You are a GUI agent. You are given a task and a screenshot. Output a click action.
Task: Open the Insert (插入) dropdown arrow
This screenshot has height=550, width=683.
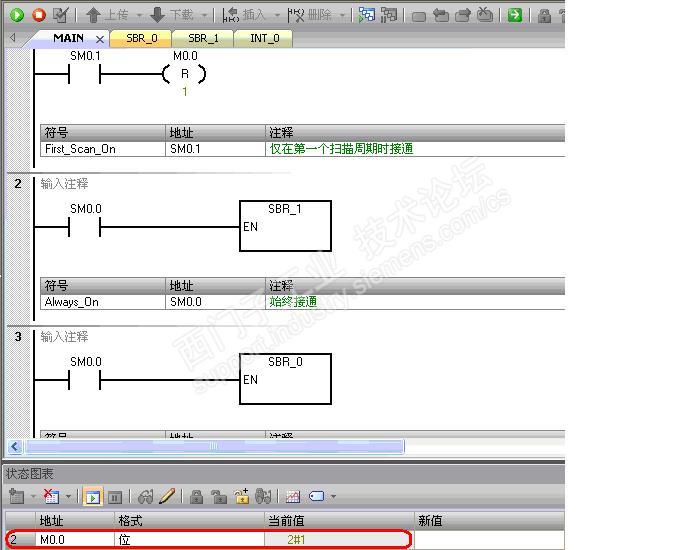(277, 16)
